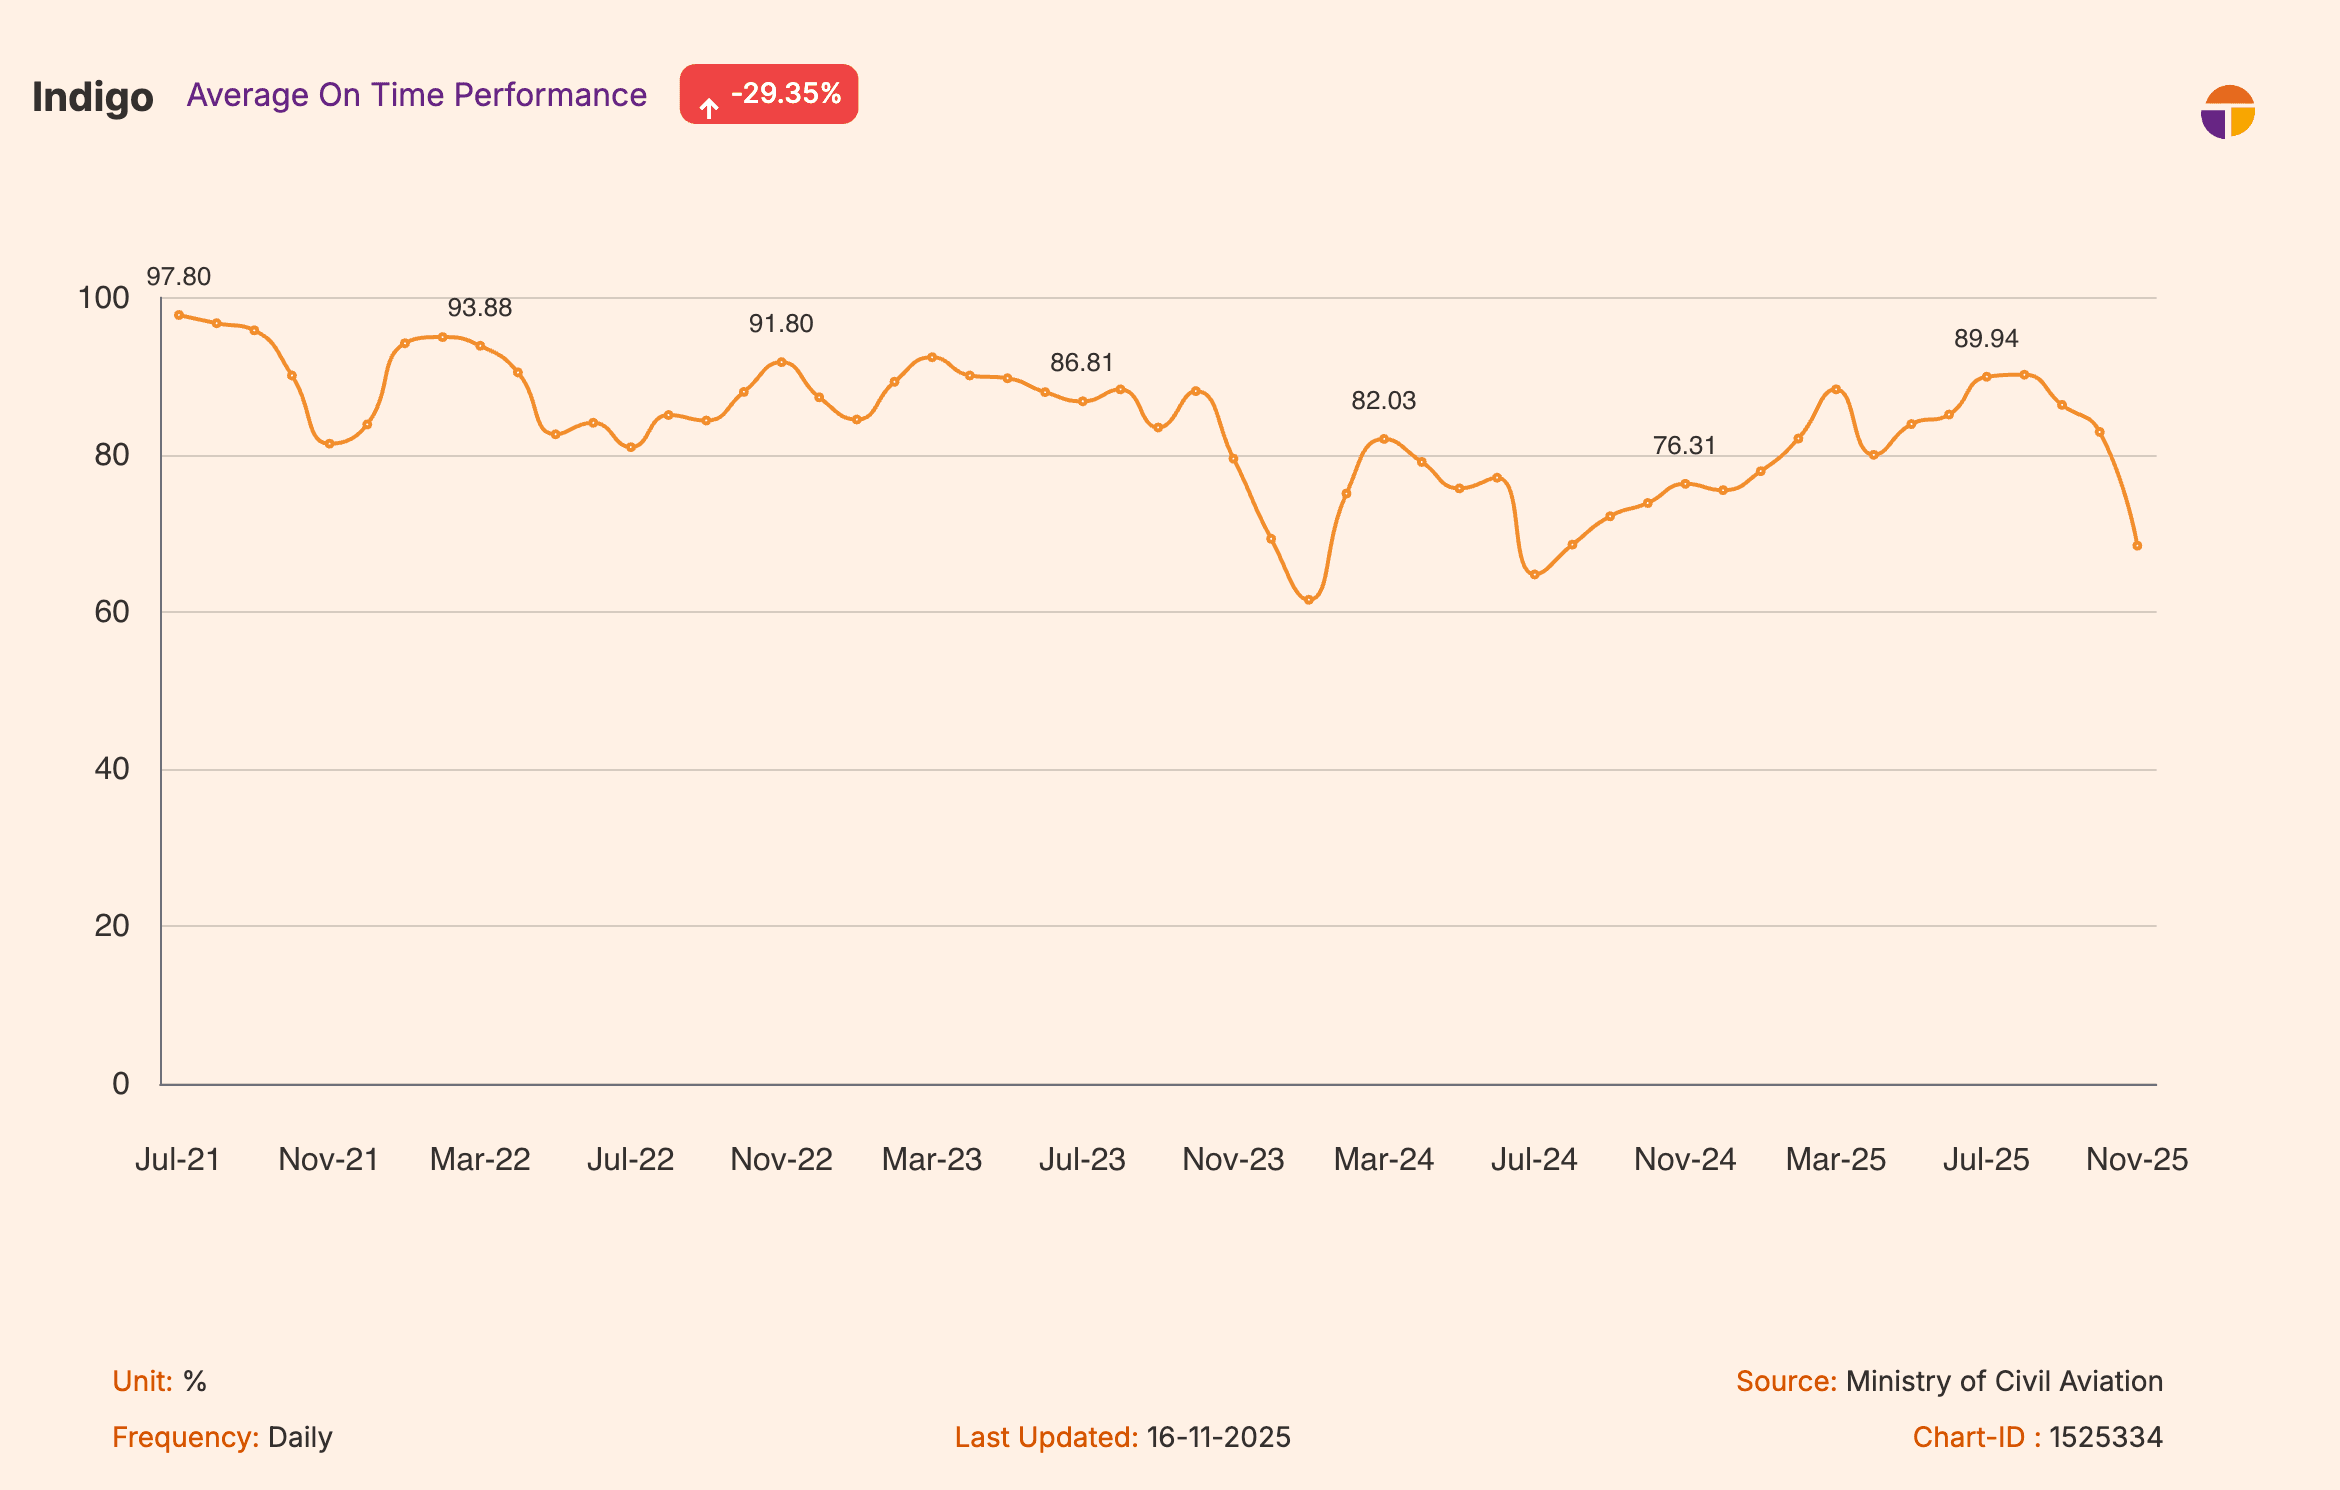Select the Jul-21 x-axis label

point(178,1160)
